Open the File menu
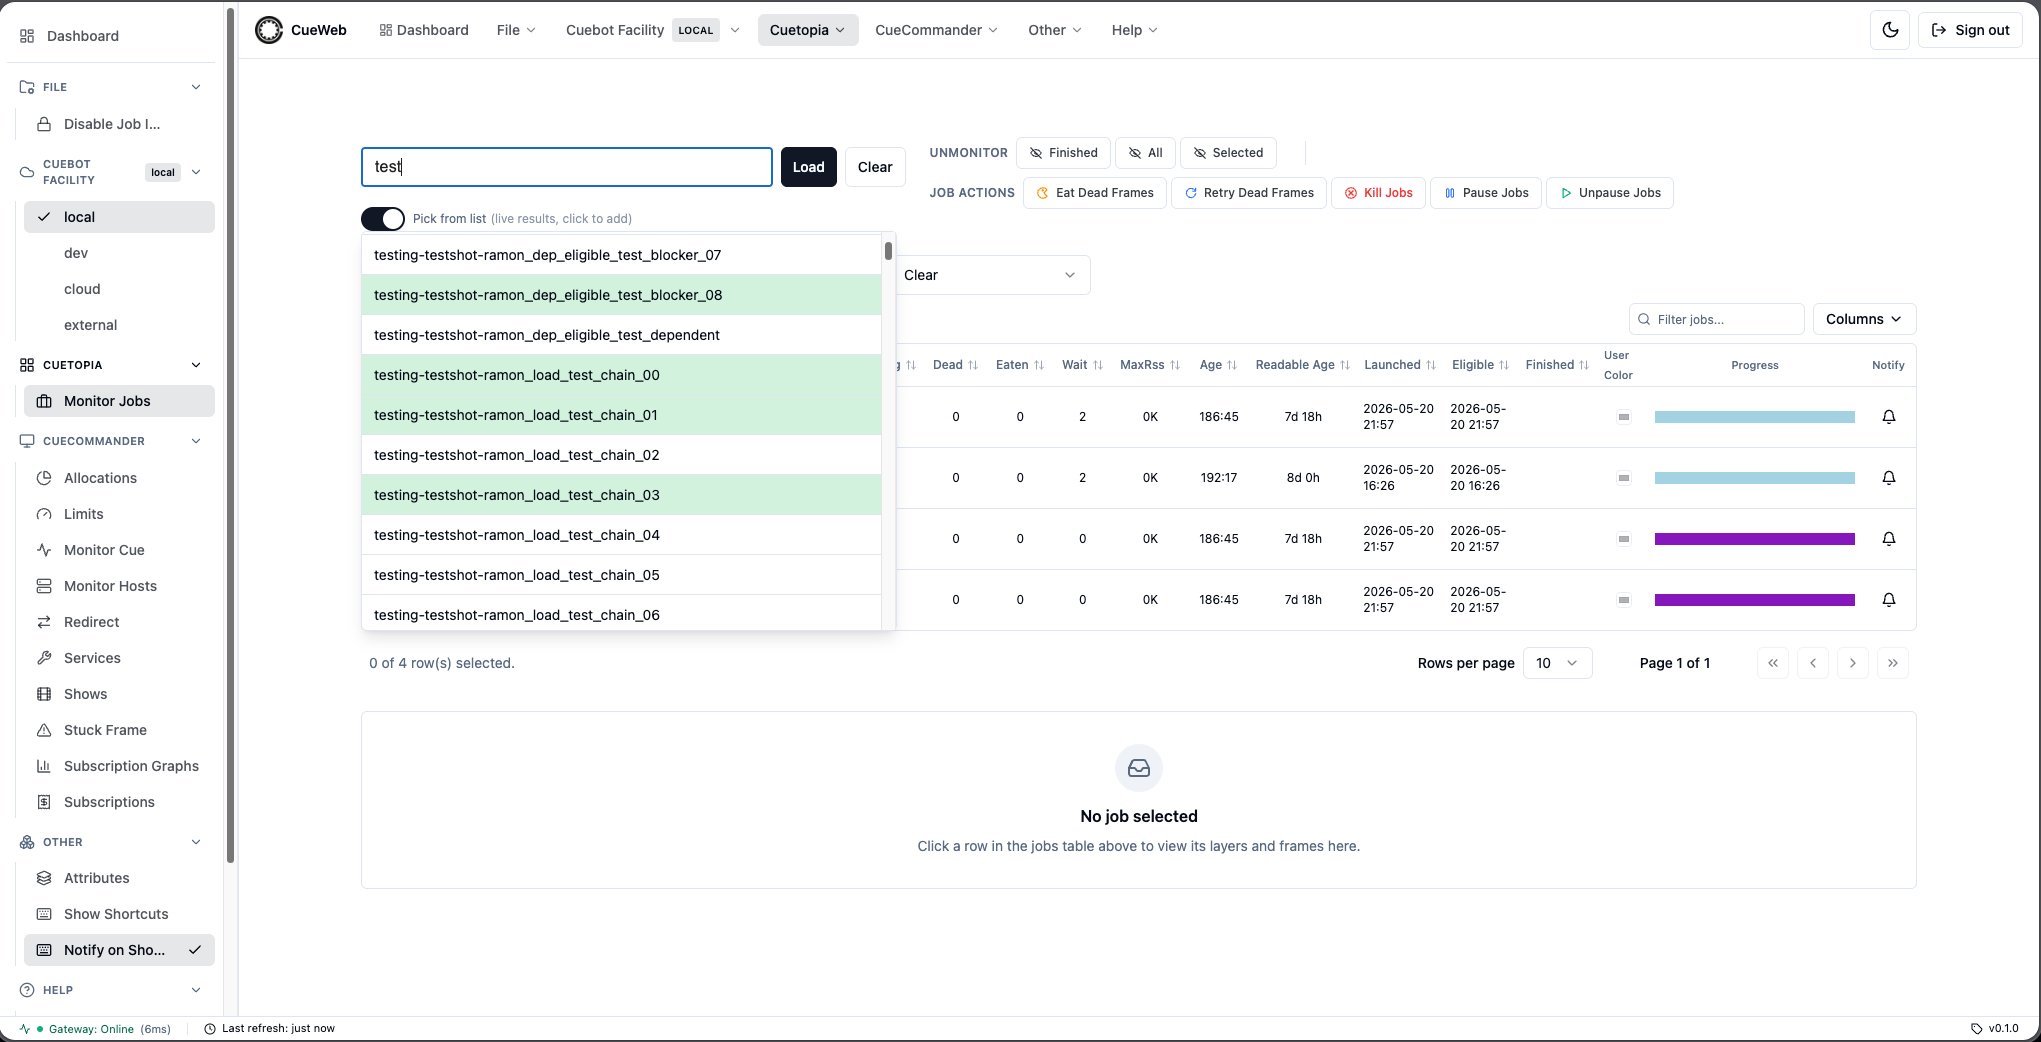Viewport: 2041px width, 1042px height. point(516,30)
